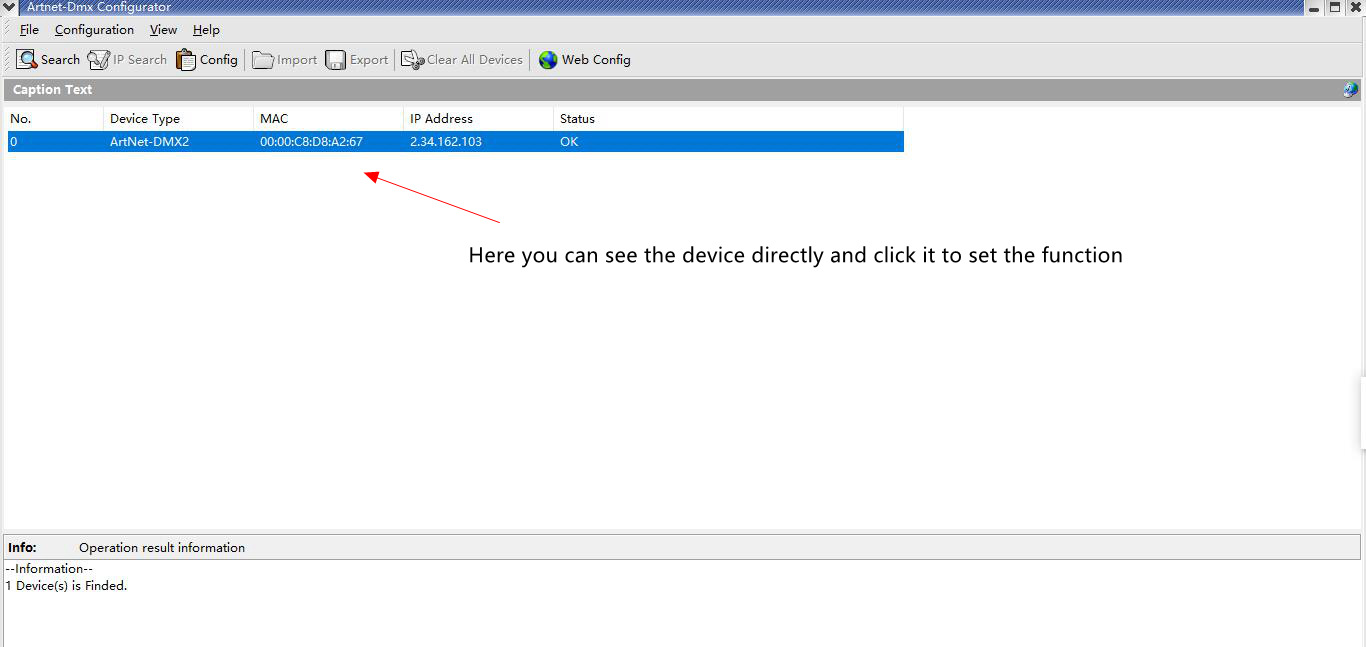The image size is (1366, 647).
Task: Click the IP Address column header
Action: pyautogui.click(x=478, y=119)
